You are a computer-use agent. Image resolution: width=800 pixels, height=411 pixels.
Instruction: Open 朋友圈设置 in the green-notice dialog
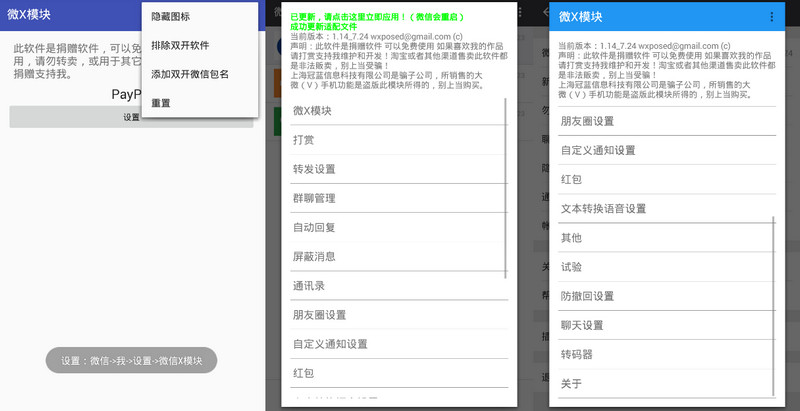pyautogui.click(x=399, y=315)
